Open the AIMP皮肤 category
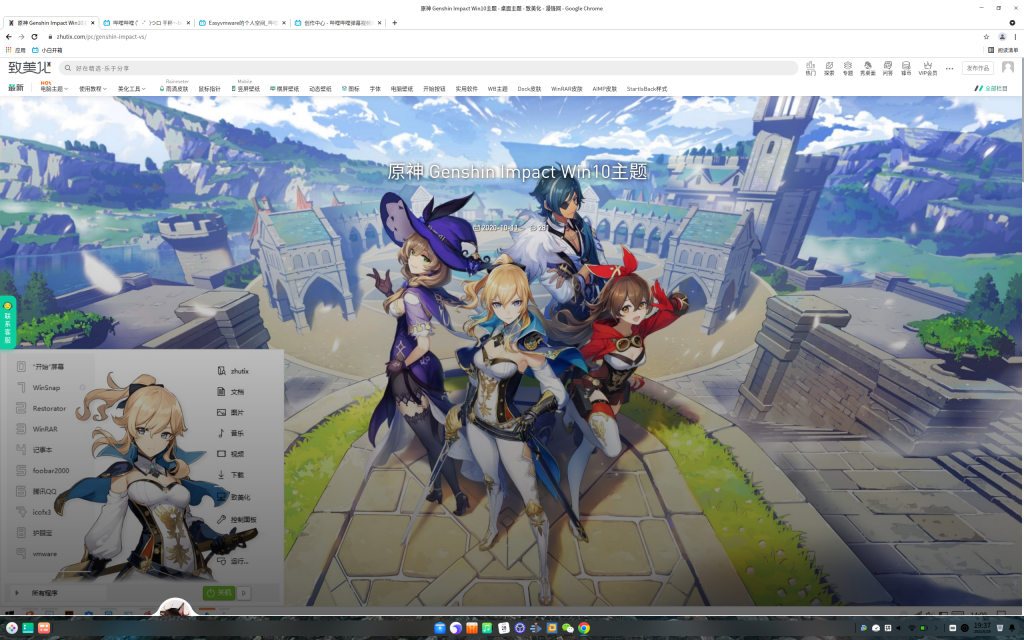The width and height of the screenshot is (1024, 640). click(605, 89)
